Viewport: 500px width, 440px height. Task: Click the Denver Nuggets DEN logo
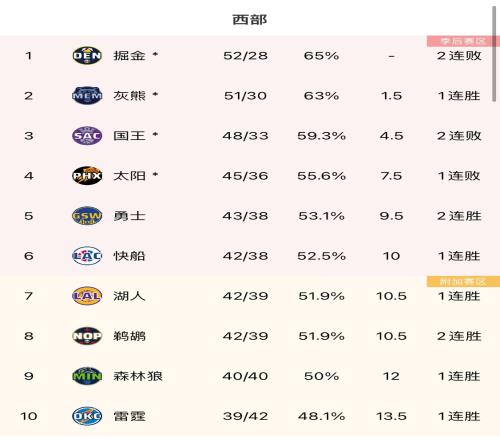pos(87,56)
